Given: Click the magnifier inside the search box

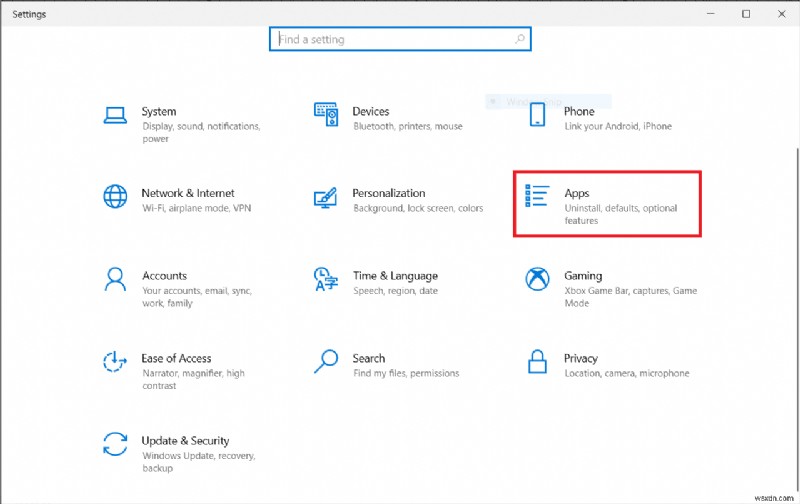Looking at the screenshot, I should pyautogui.click(x=519, y=40).
